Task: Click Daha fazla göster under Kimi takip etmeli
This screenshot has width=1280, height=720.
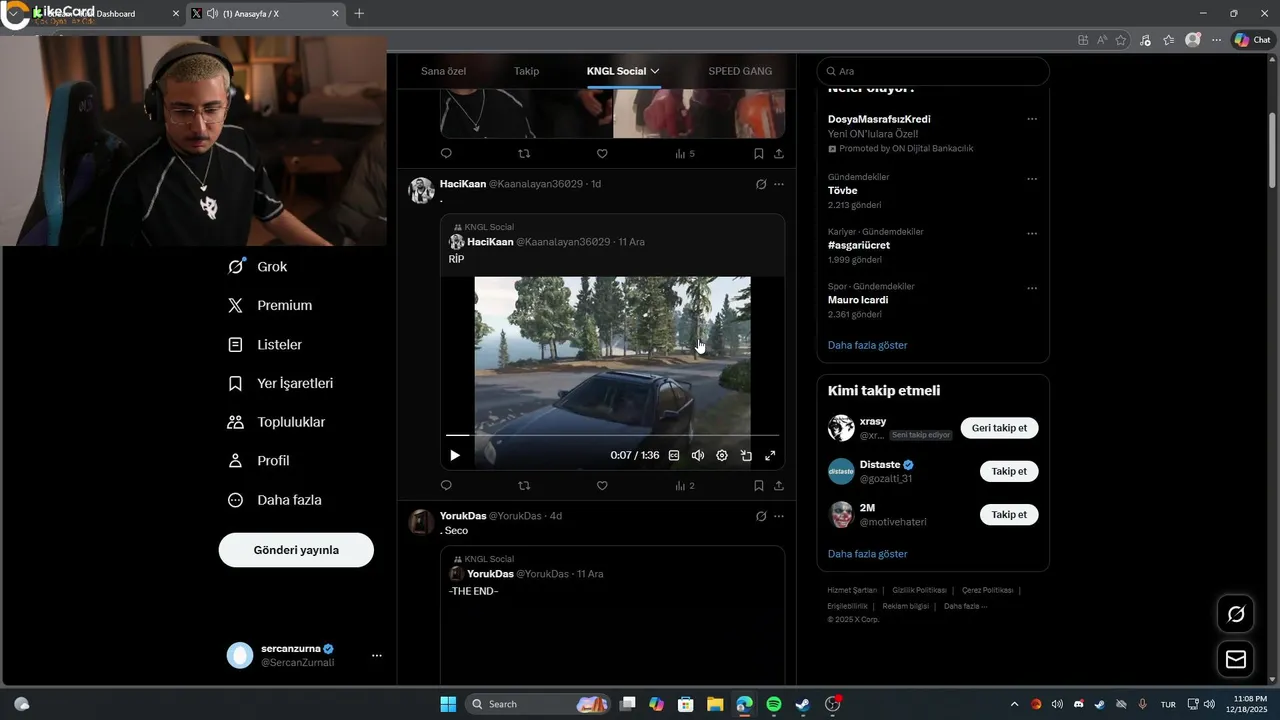Action: [x=868, y=554]
